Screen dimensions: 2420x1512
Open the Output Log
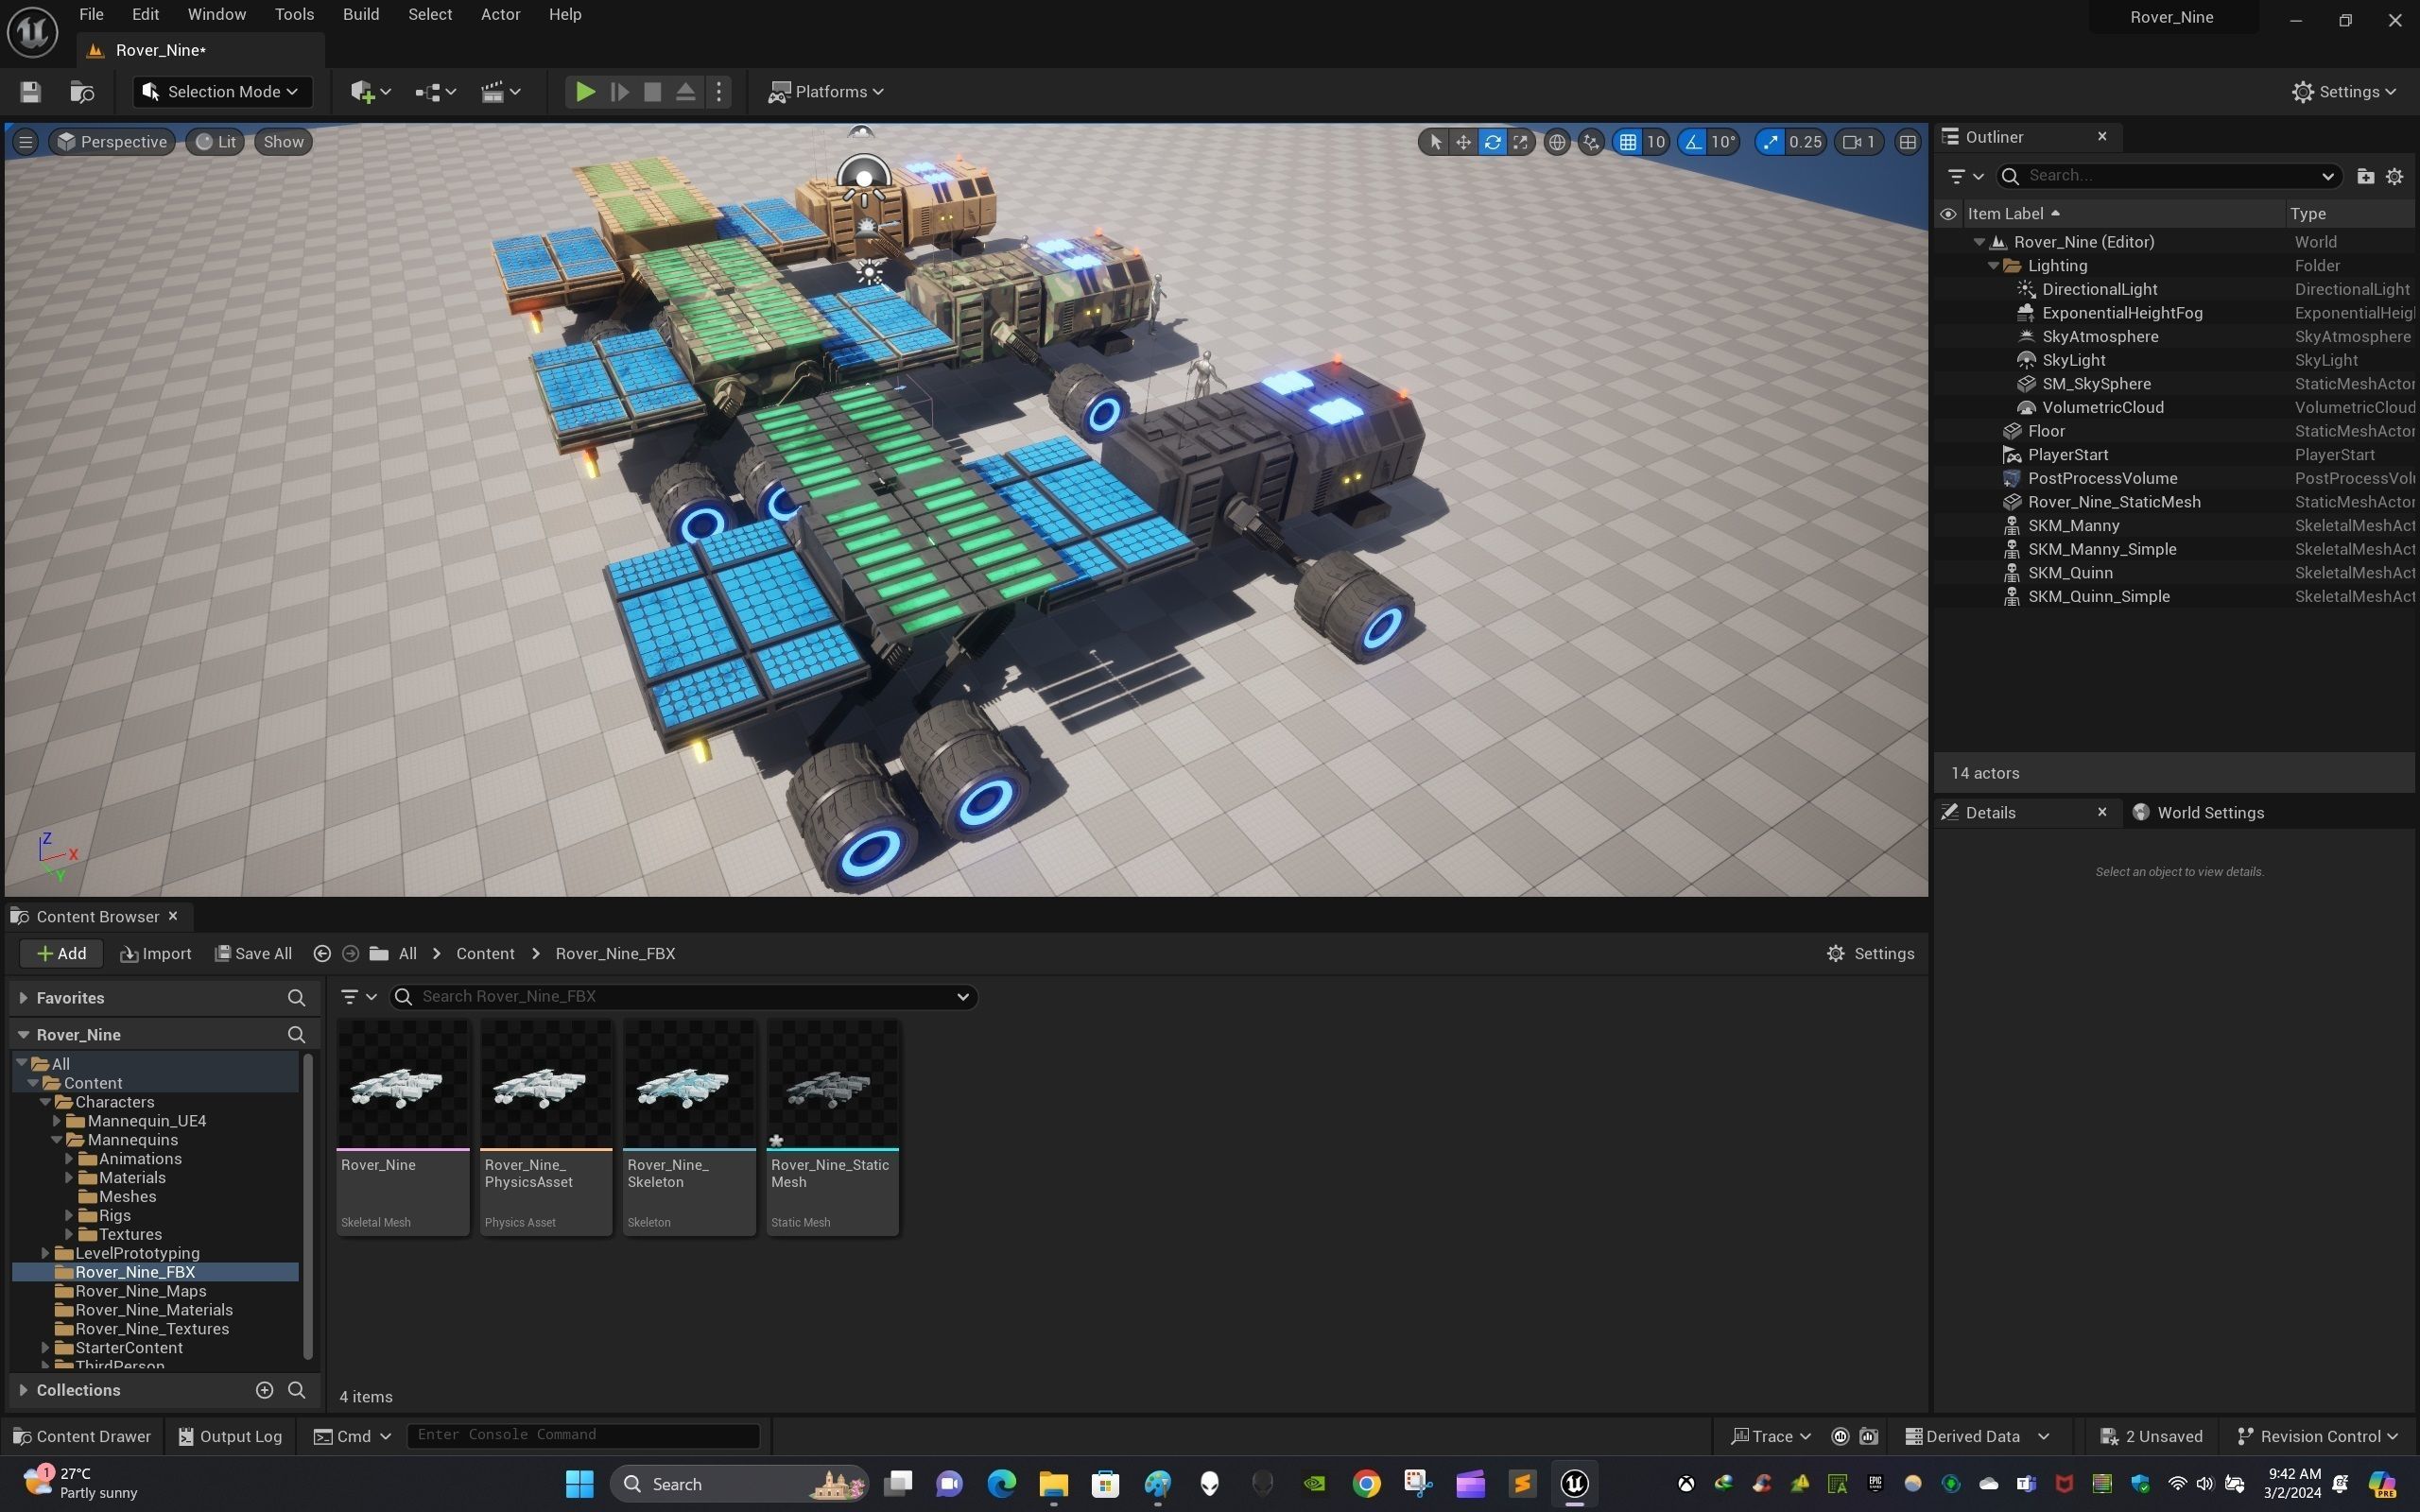point(230,1437)
